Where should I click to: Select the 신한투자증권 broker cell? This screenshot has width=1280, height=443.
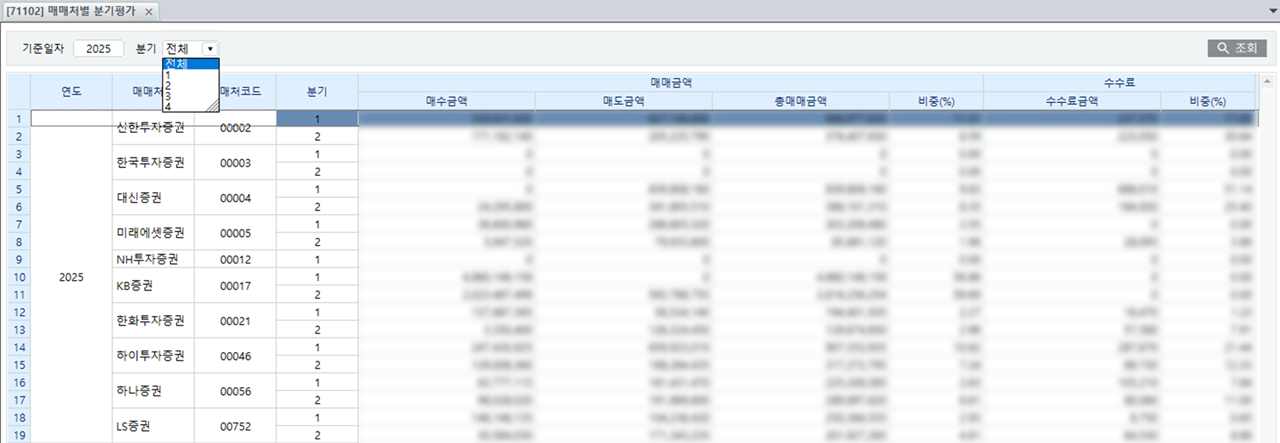(153, 127)
